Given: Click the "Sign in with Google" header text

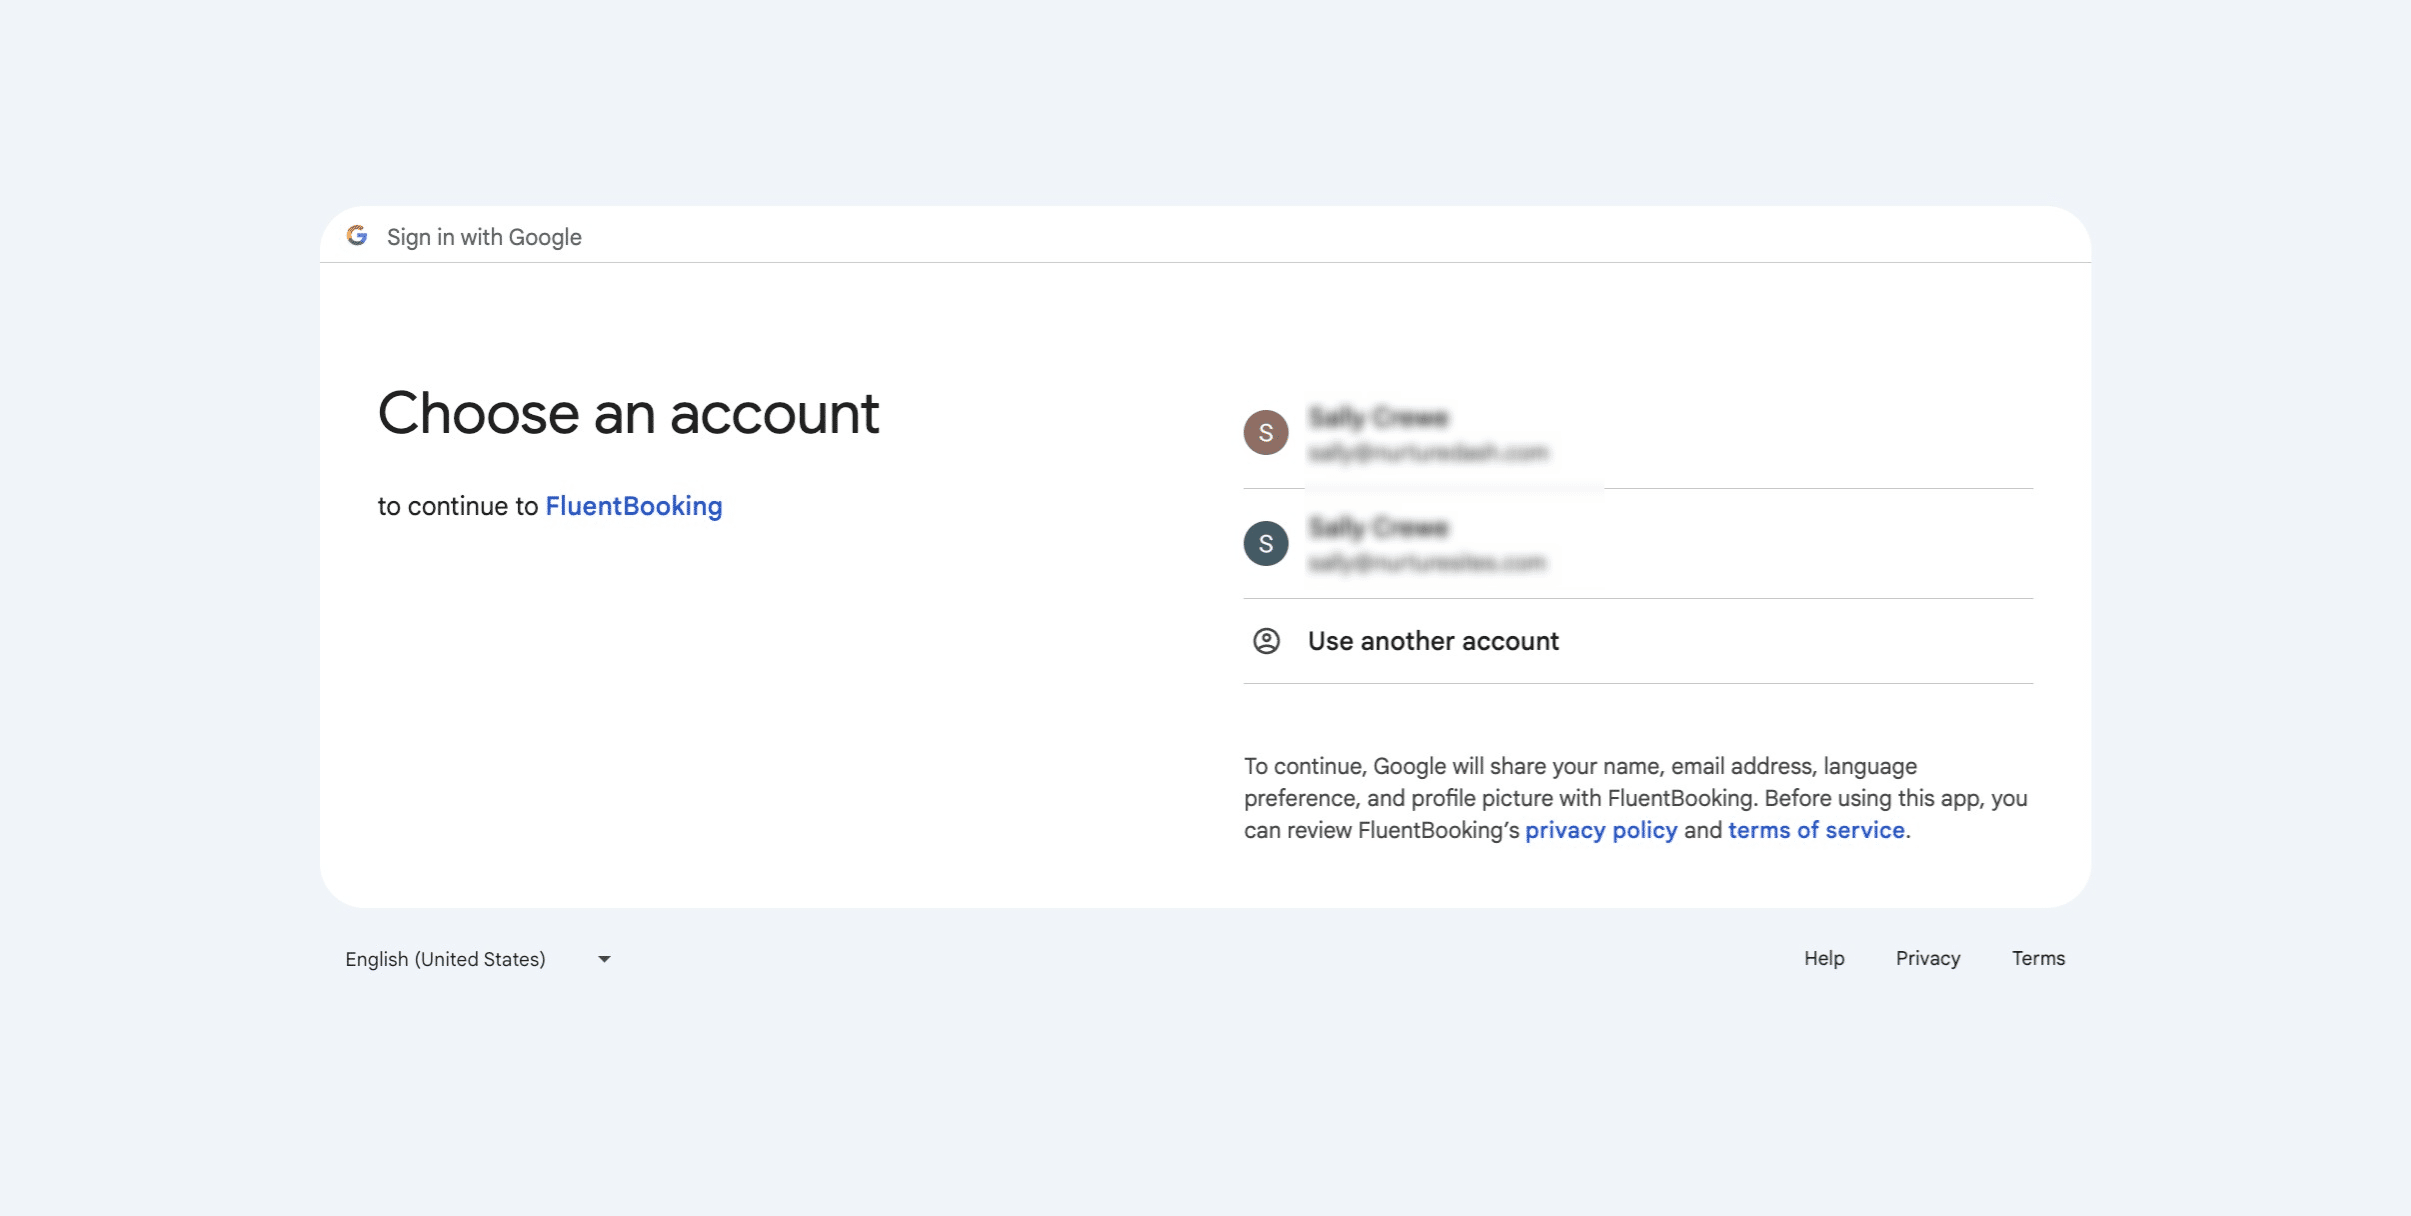Looking at the screenshot, I should tap(484, 236).
